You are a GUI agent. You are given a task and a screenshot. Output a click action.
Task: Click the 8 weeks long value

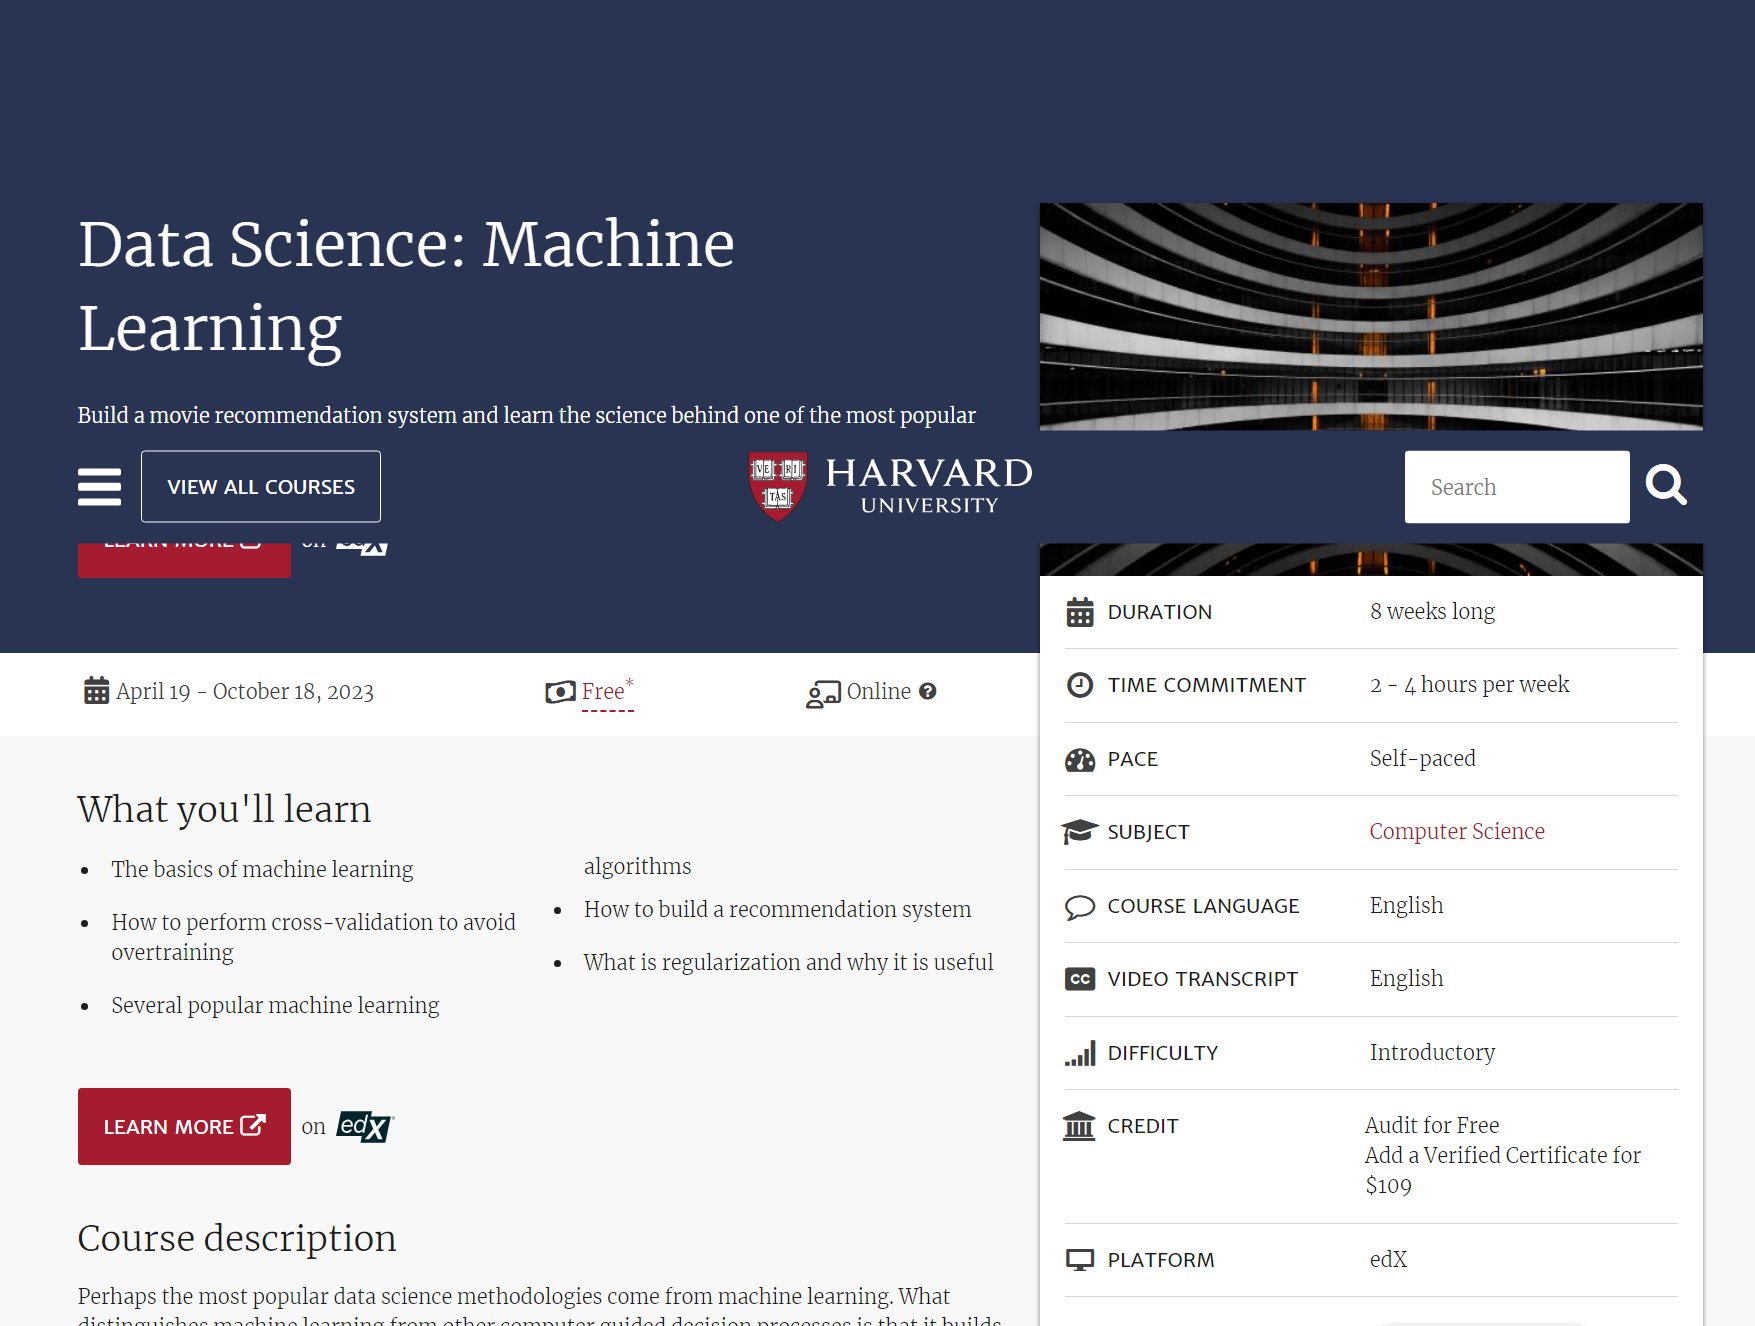1432,611
